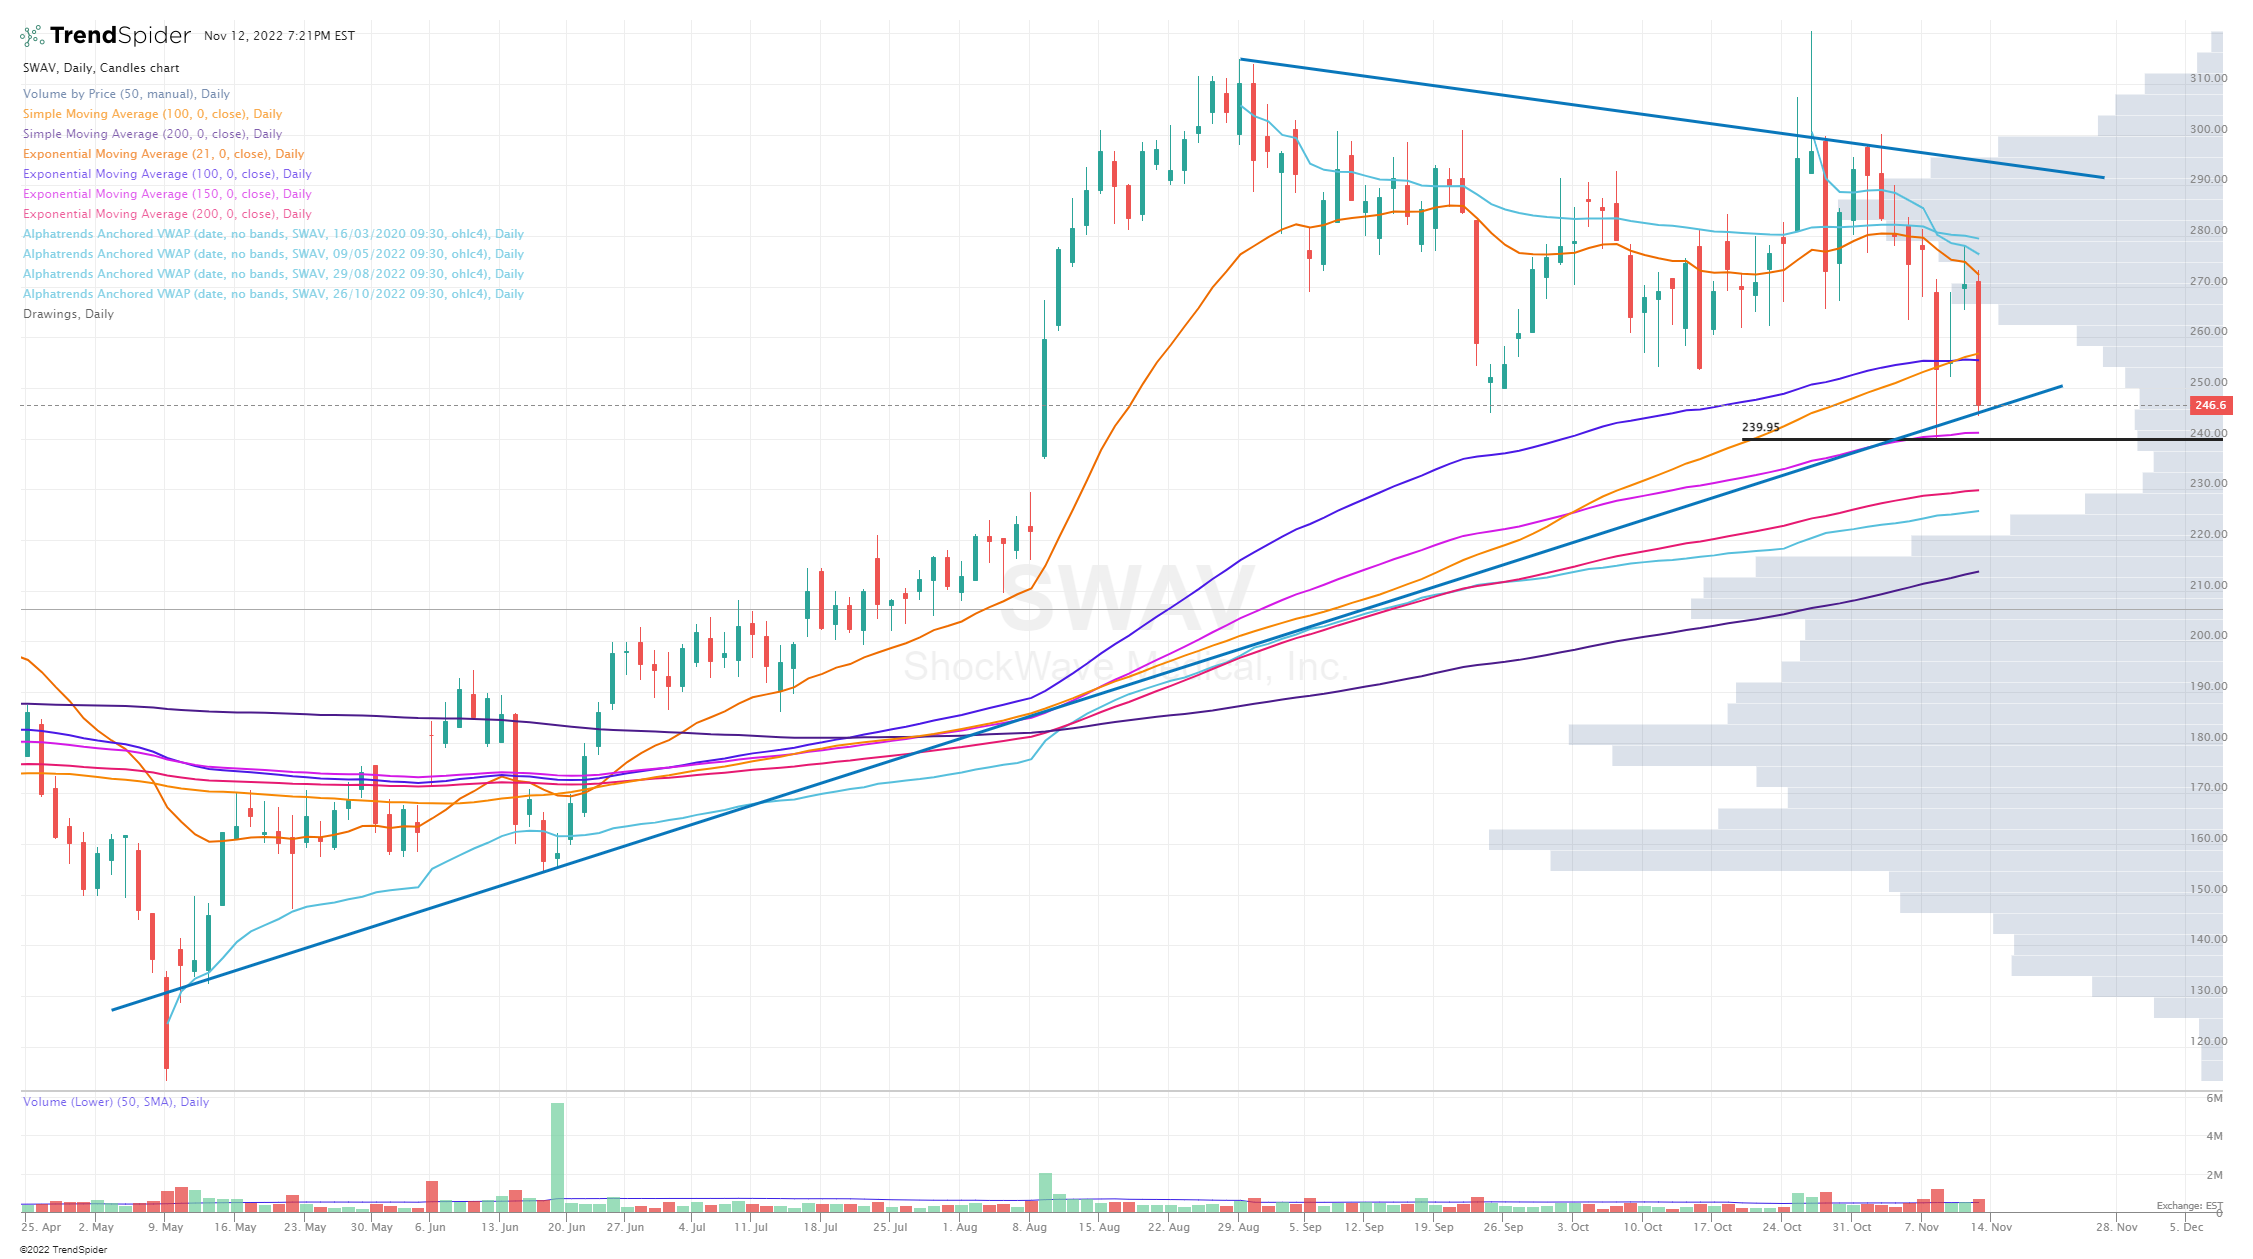This screenshot has height=1259, width=2253.
Task: Click the 200.00 price axis label
Action: pos(2208,635)
